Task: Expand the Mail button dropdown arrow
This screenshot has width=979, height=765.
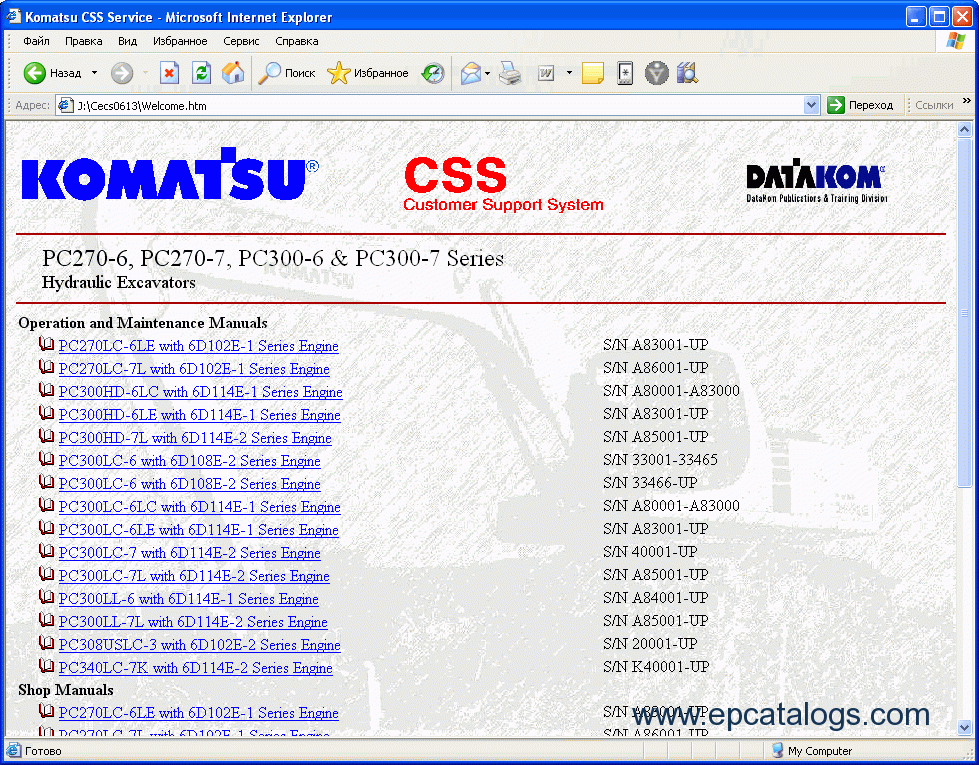Action: pyautogui.click(x=488, y=73)
